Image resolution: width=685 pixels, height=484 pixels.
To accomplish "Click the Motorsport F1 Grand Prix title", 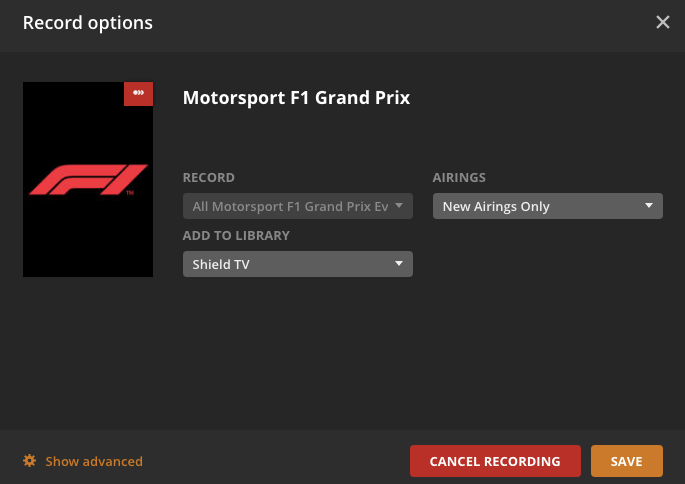I will click(x=296, y=97).
